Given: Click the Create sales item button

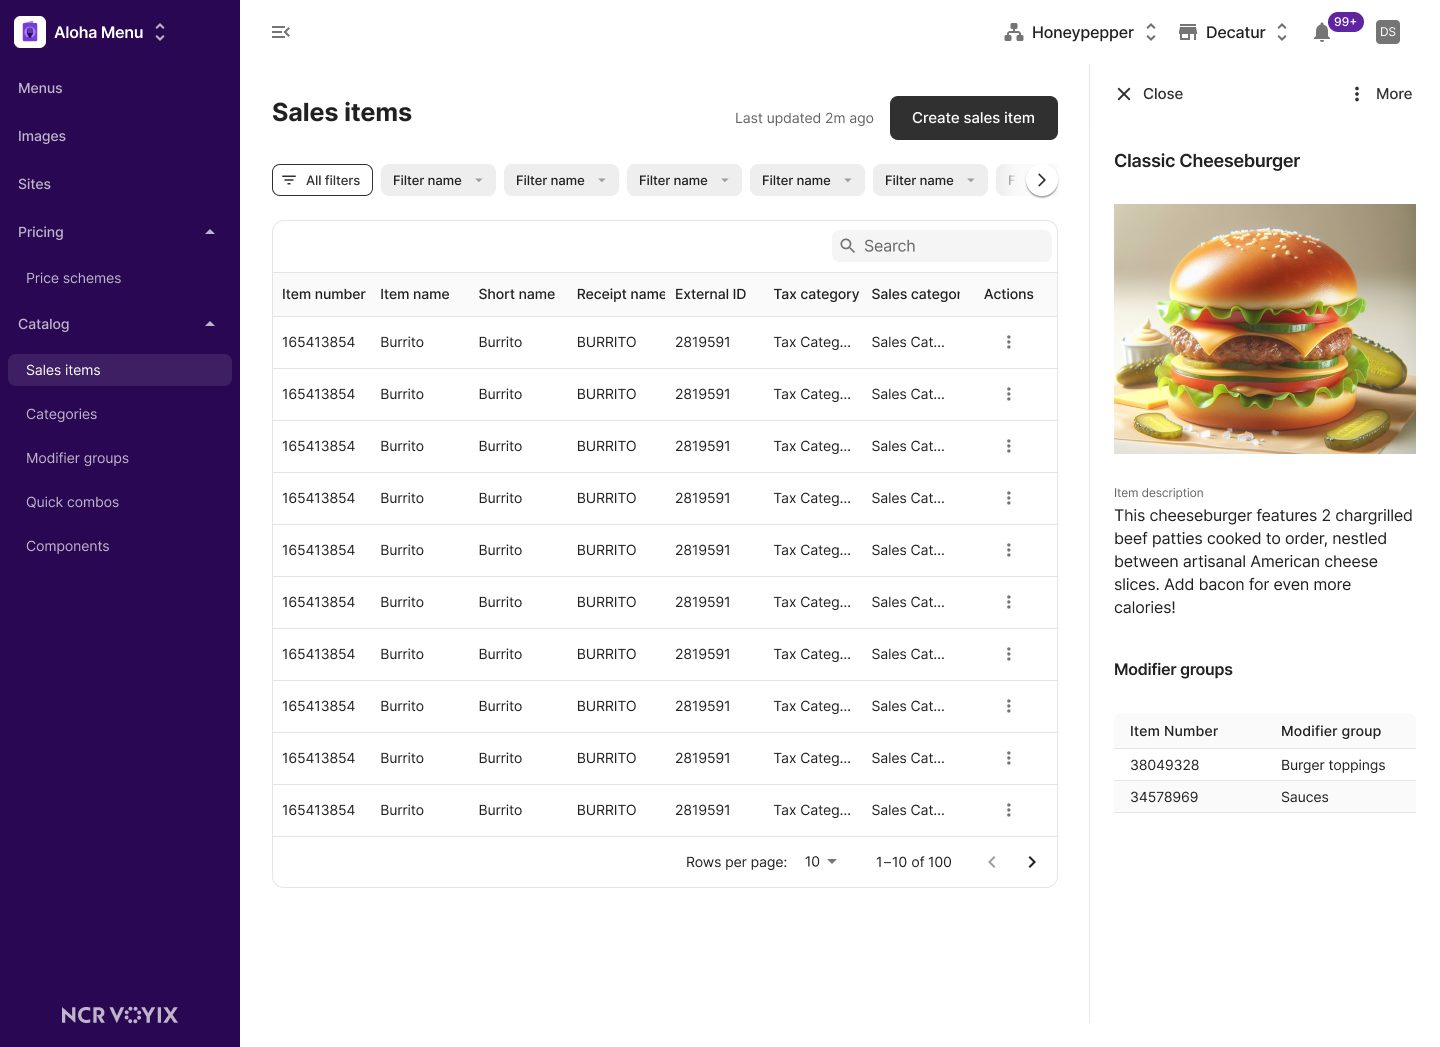Looking at the screenshot, I should [973, 118].
